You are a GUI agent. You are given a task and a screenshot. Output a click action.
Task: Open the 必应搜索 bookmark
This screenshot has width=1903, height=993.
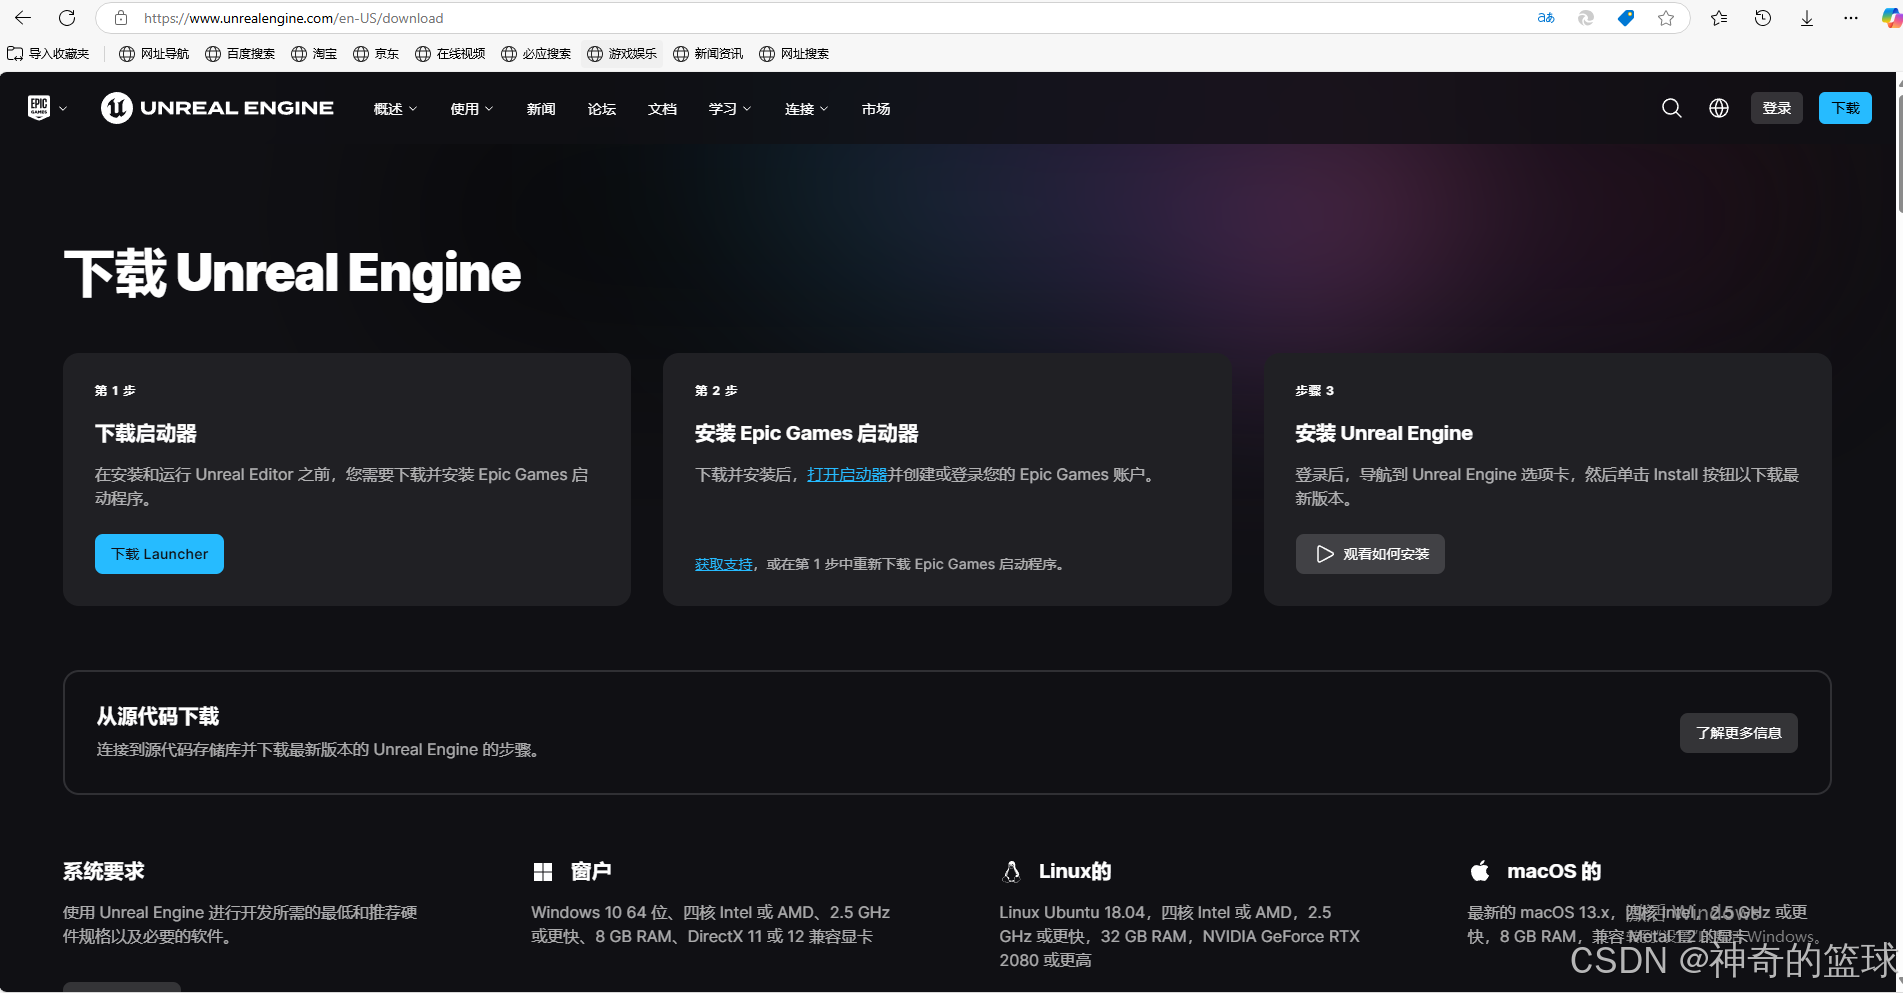pos(536,54)
